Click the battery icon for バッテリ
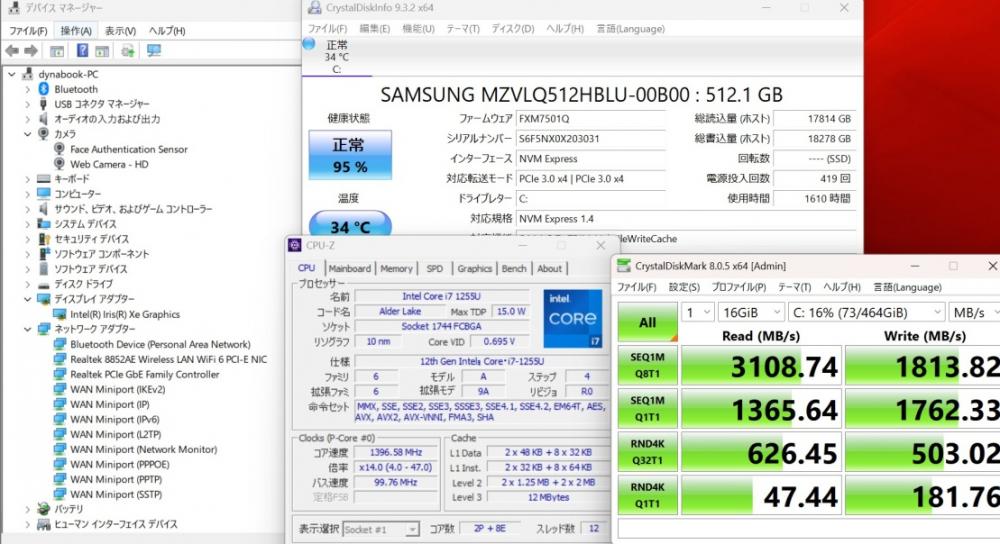Image resolution: width=1000 pixels, height=544 pixels. pyautogui.click(x=43, y=509)
